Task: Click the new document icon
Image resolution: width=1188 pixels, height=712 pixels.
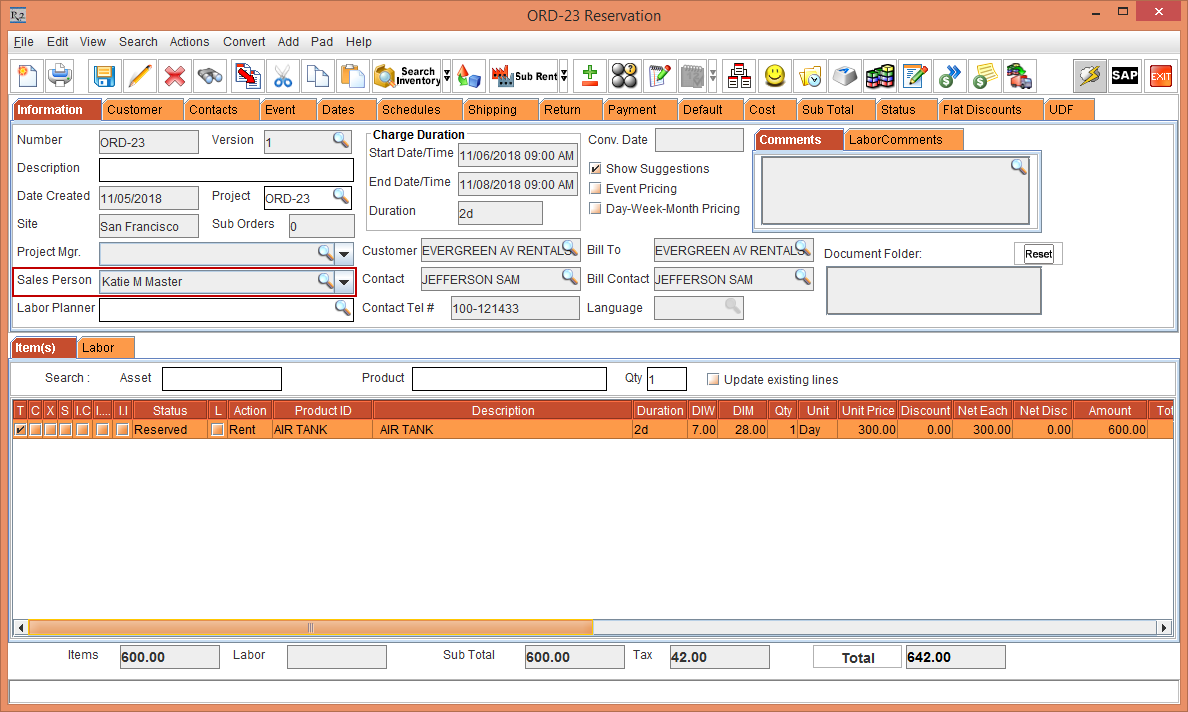Action: coord(28,76)
